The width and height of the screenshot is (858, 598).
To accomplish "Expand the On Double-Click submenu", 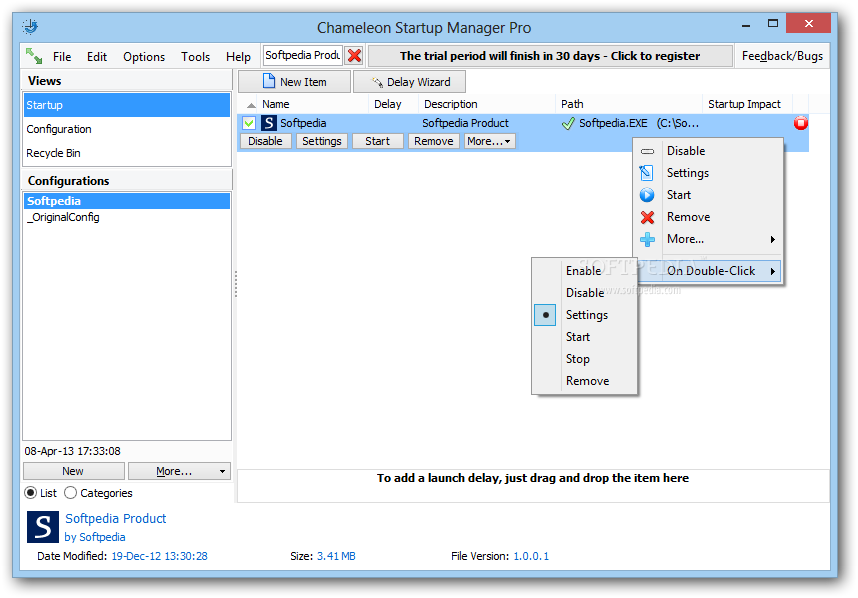I will 710,271.
